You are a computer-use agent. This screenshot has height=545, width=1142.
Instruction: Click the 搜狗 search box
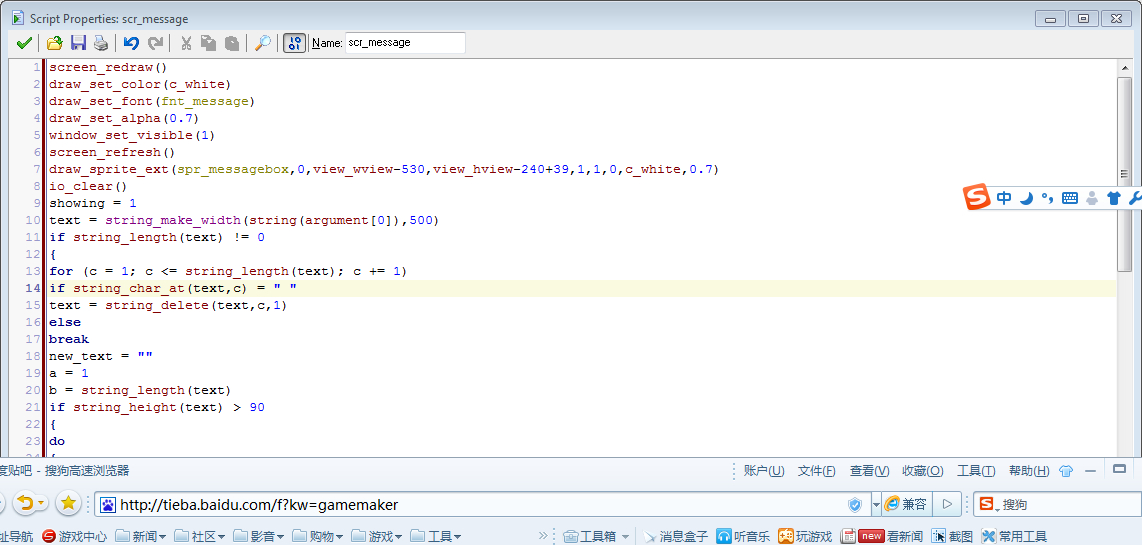click(1071, 504)
